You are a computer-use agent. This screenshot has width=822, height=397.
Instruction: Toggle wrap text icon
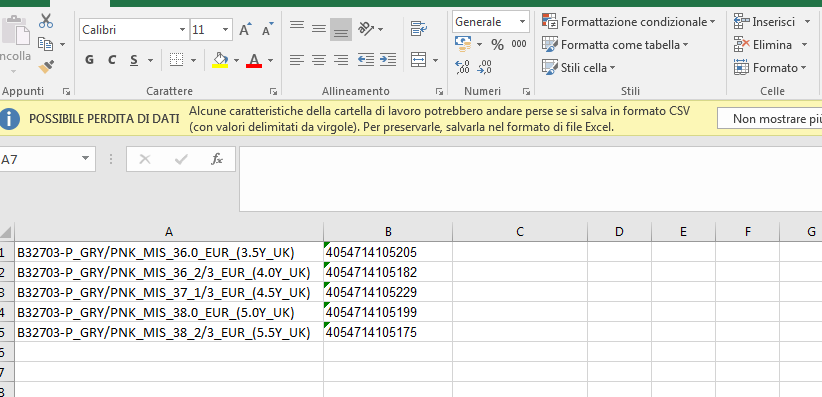(419, 29)
